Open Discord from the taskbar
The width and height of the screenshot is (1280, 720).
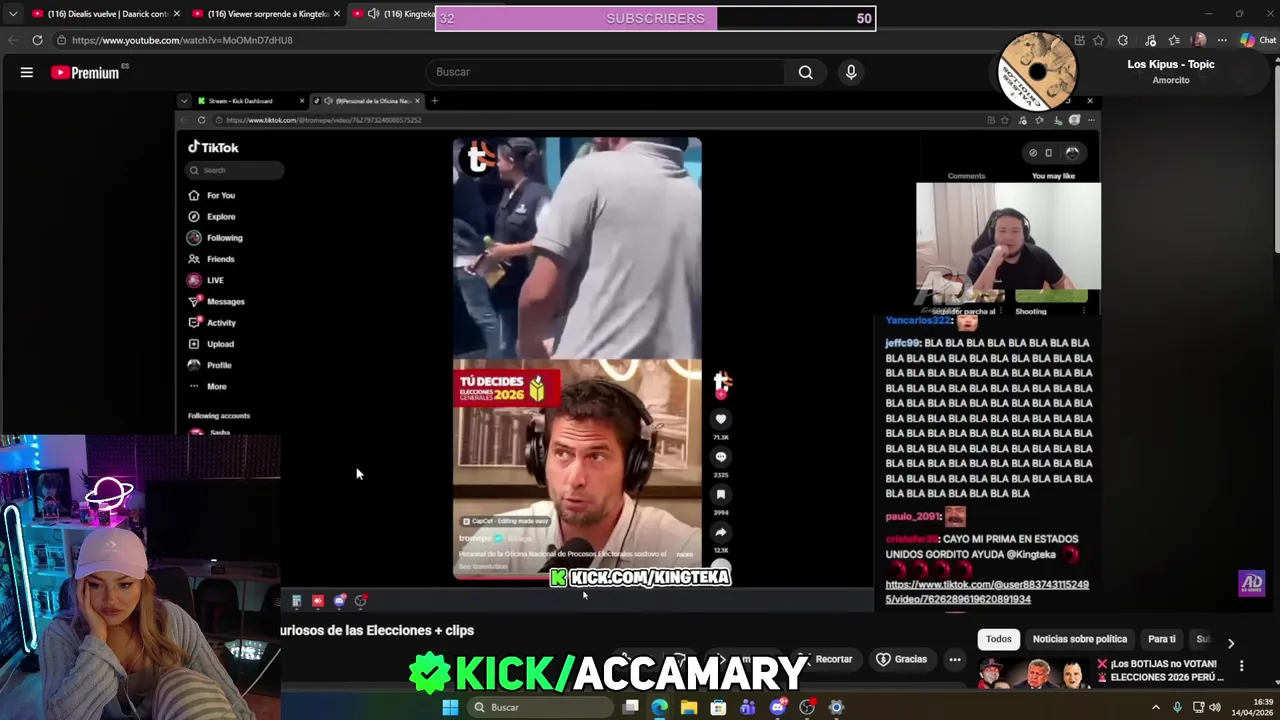[778, 707]
